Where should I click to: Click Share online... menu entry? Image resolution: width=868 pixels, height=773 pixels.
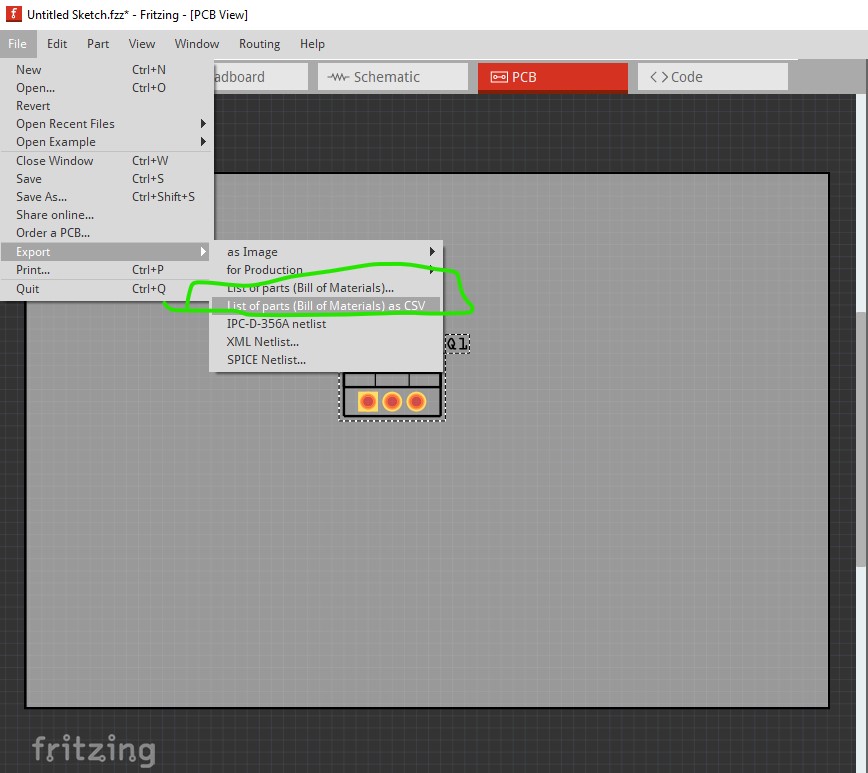(x=106, y=215)
